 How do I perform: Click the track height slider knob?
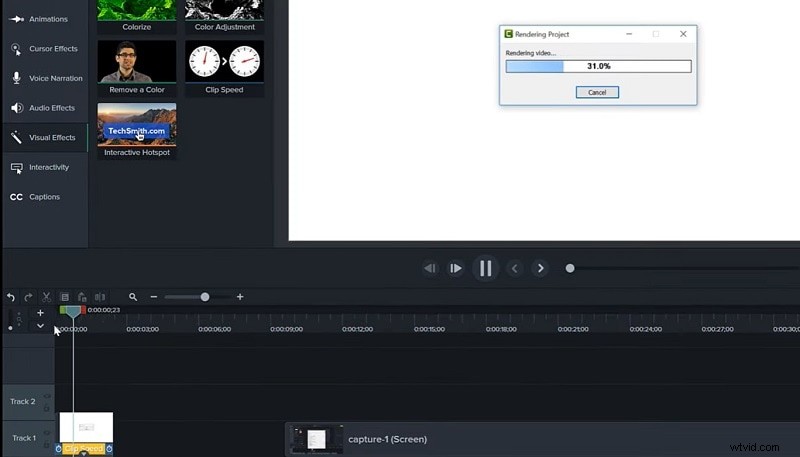[x=10, y=328]
